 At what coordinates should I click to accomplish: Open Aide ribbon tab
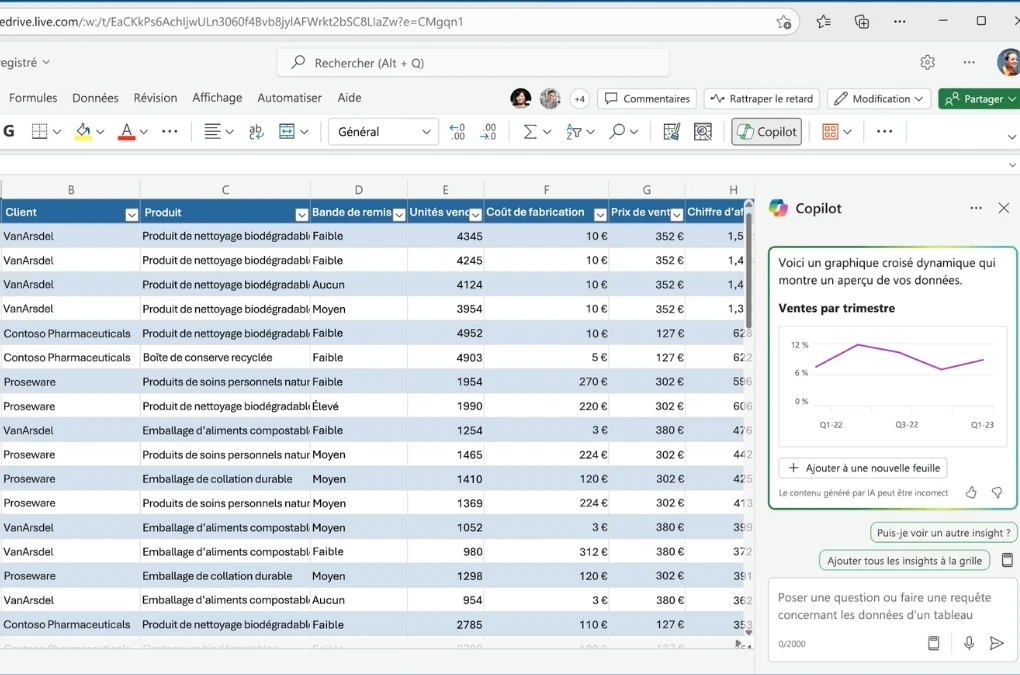click(x=349, y=98)
